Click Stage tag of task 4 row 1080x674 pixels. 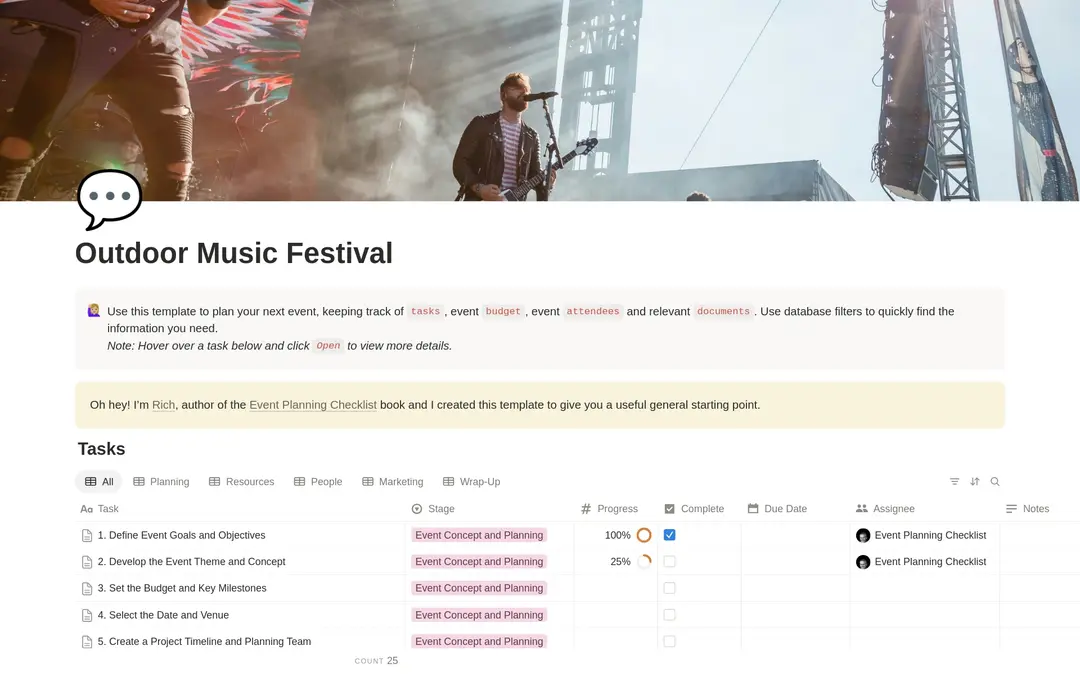479,615
